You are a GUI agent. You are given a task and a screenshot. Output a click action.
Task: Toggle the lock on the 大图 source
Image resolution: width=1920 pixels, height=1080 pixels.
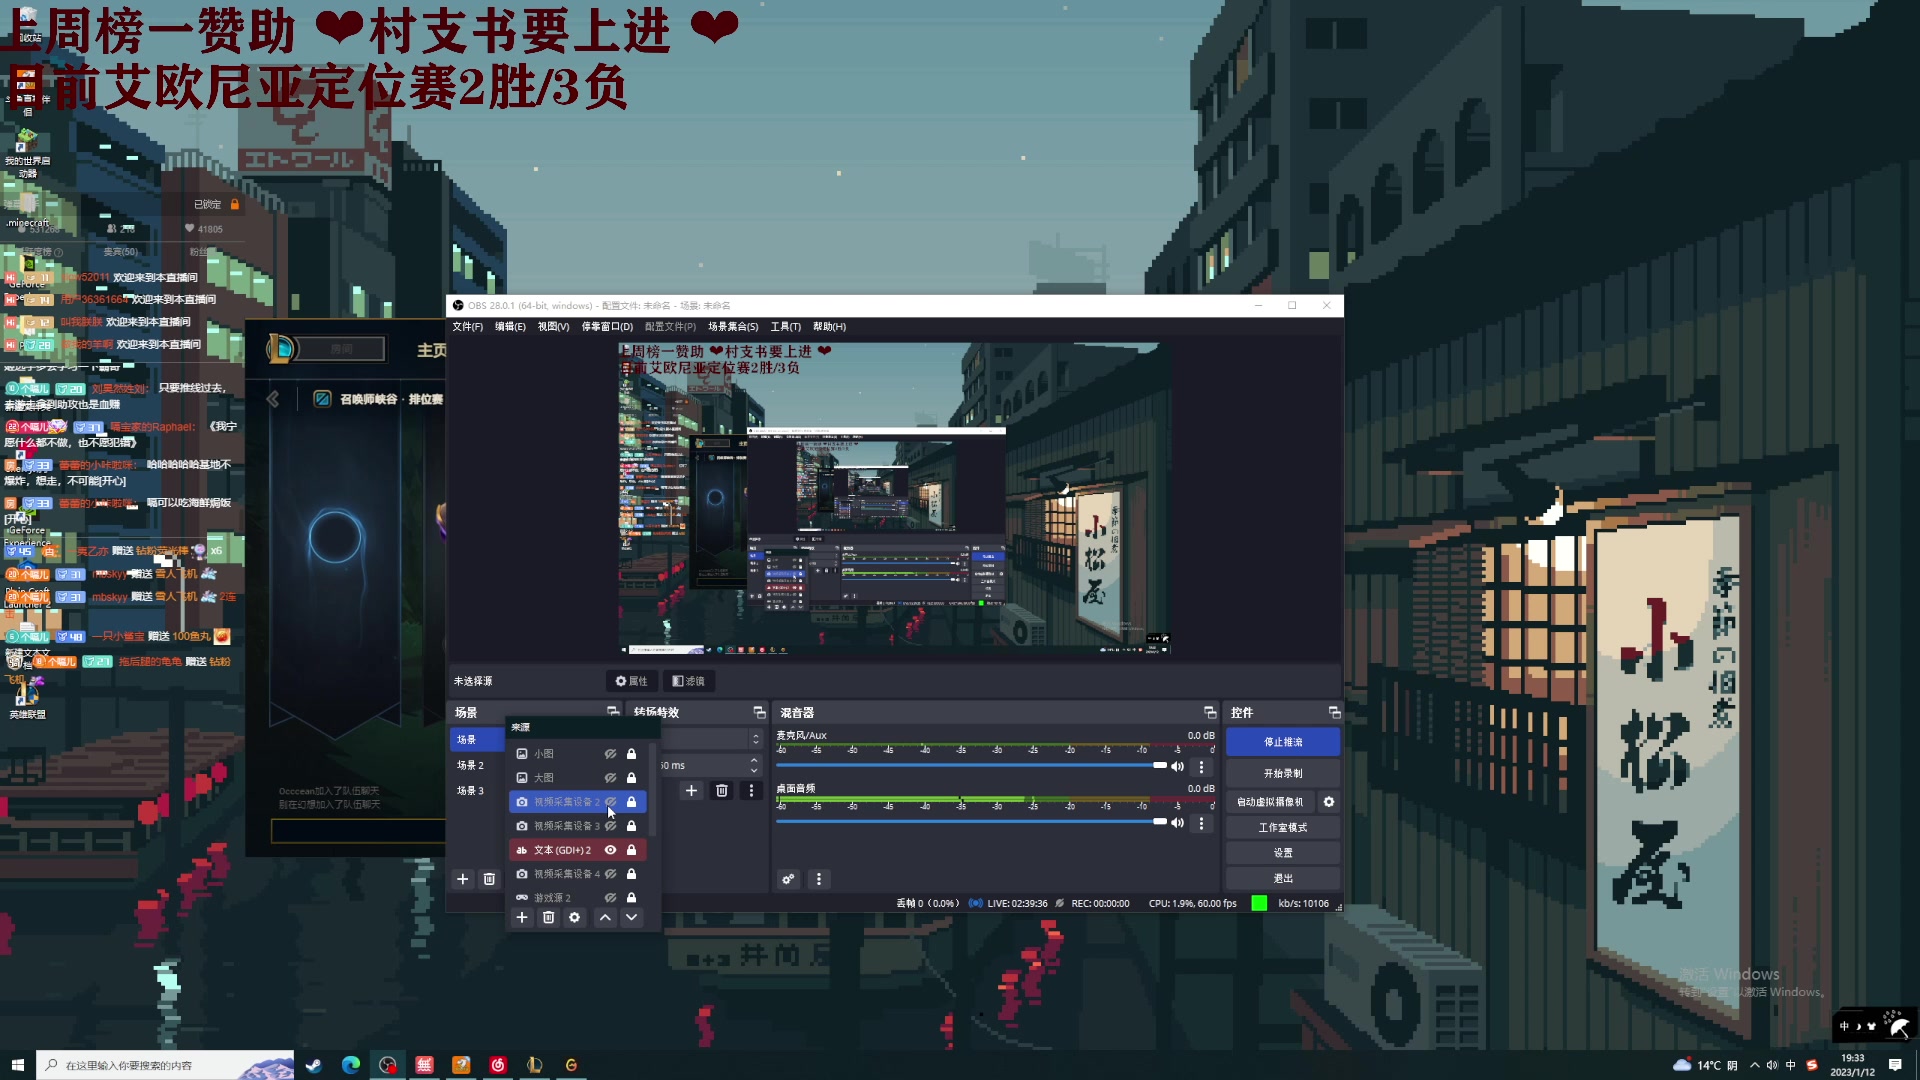pyautogui.click(x=631, y=778)
